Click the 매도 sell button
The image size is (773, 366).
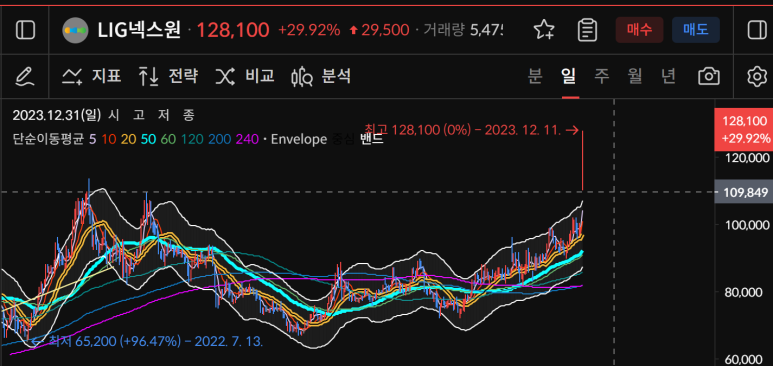coord(696,30)
